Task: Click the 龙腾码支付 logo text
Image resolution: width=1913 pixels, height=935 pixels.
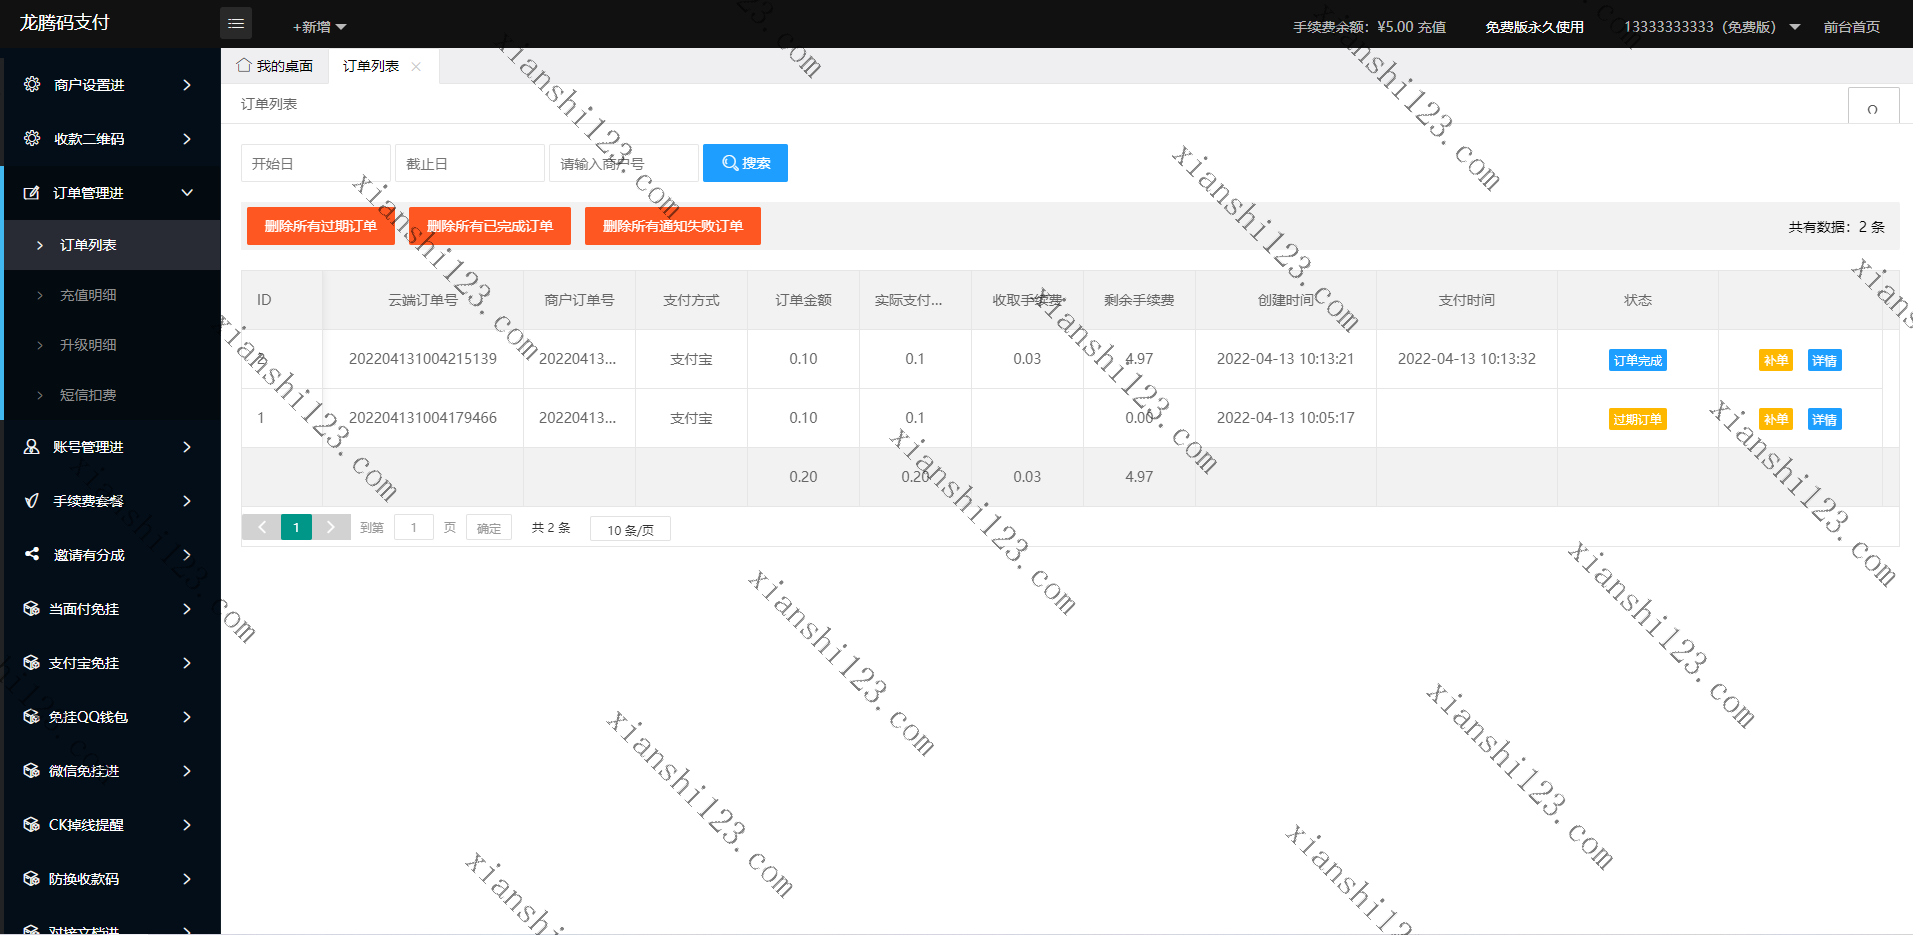Action: click(65, 23)
